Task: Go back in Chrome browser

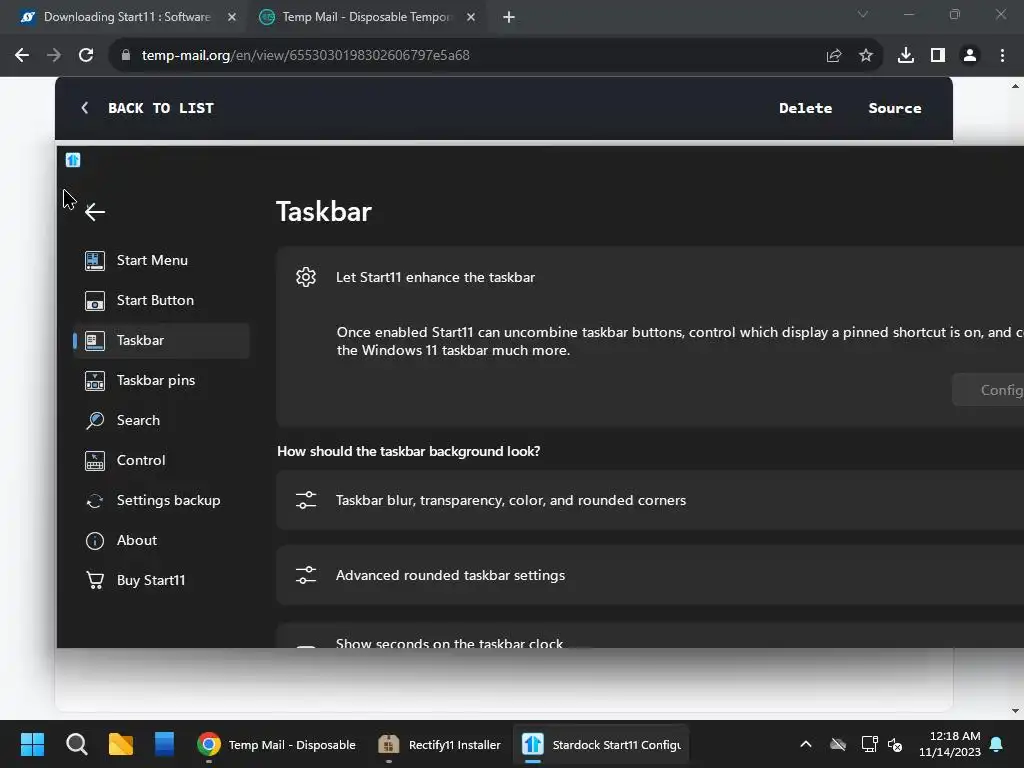Action: point(22,56)
